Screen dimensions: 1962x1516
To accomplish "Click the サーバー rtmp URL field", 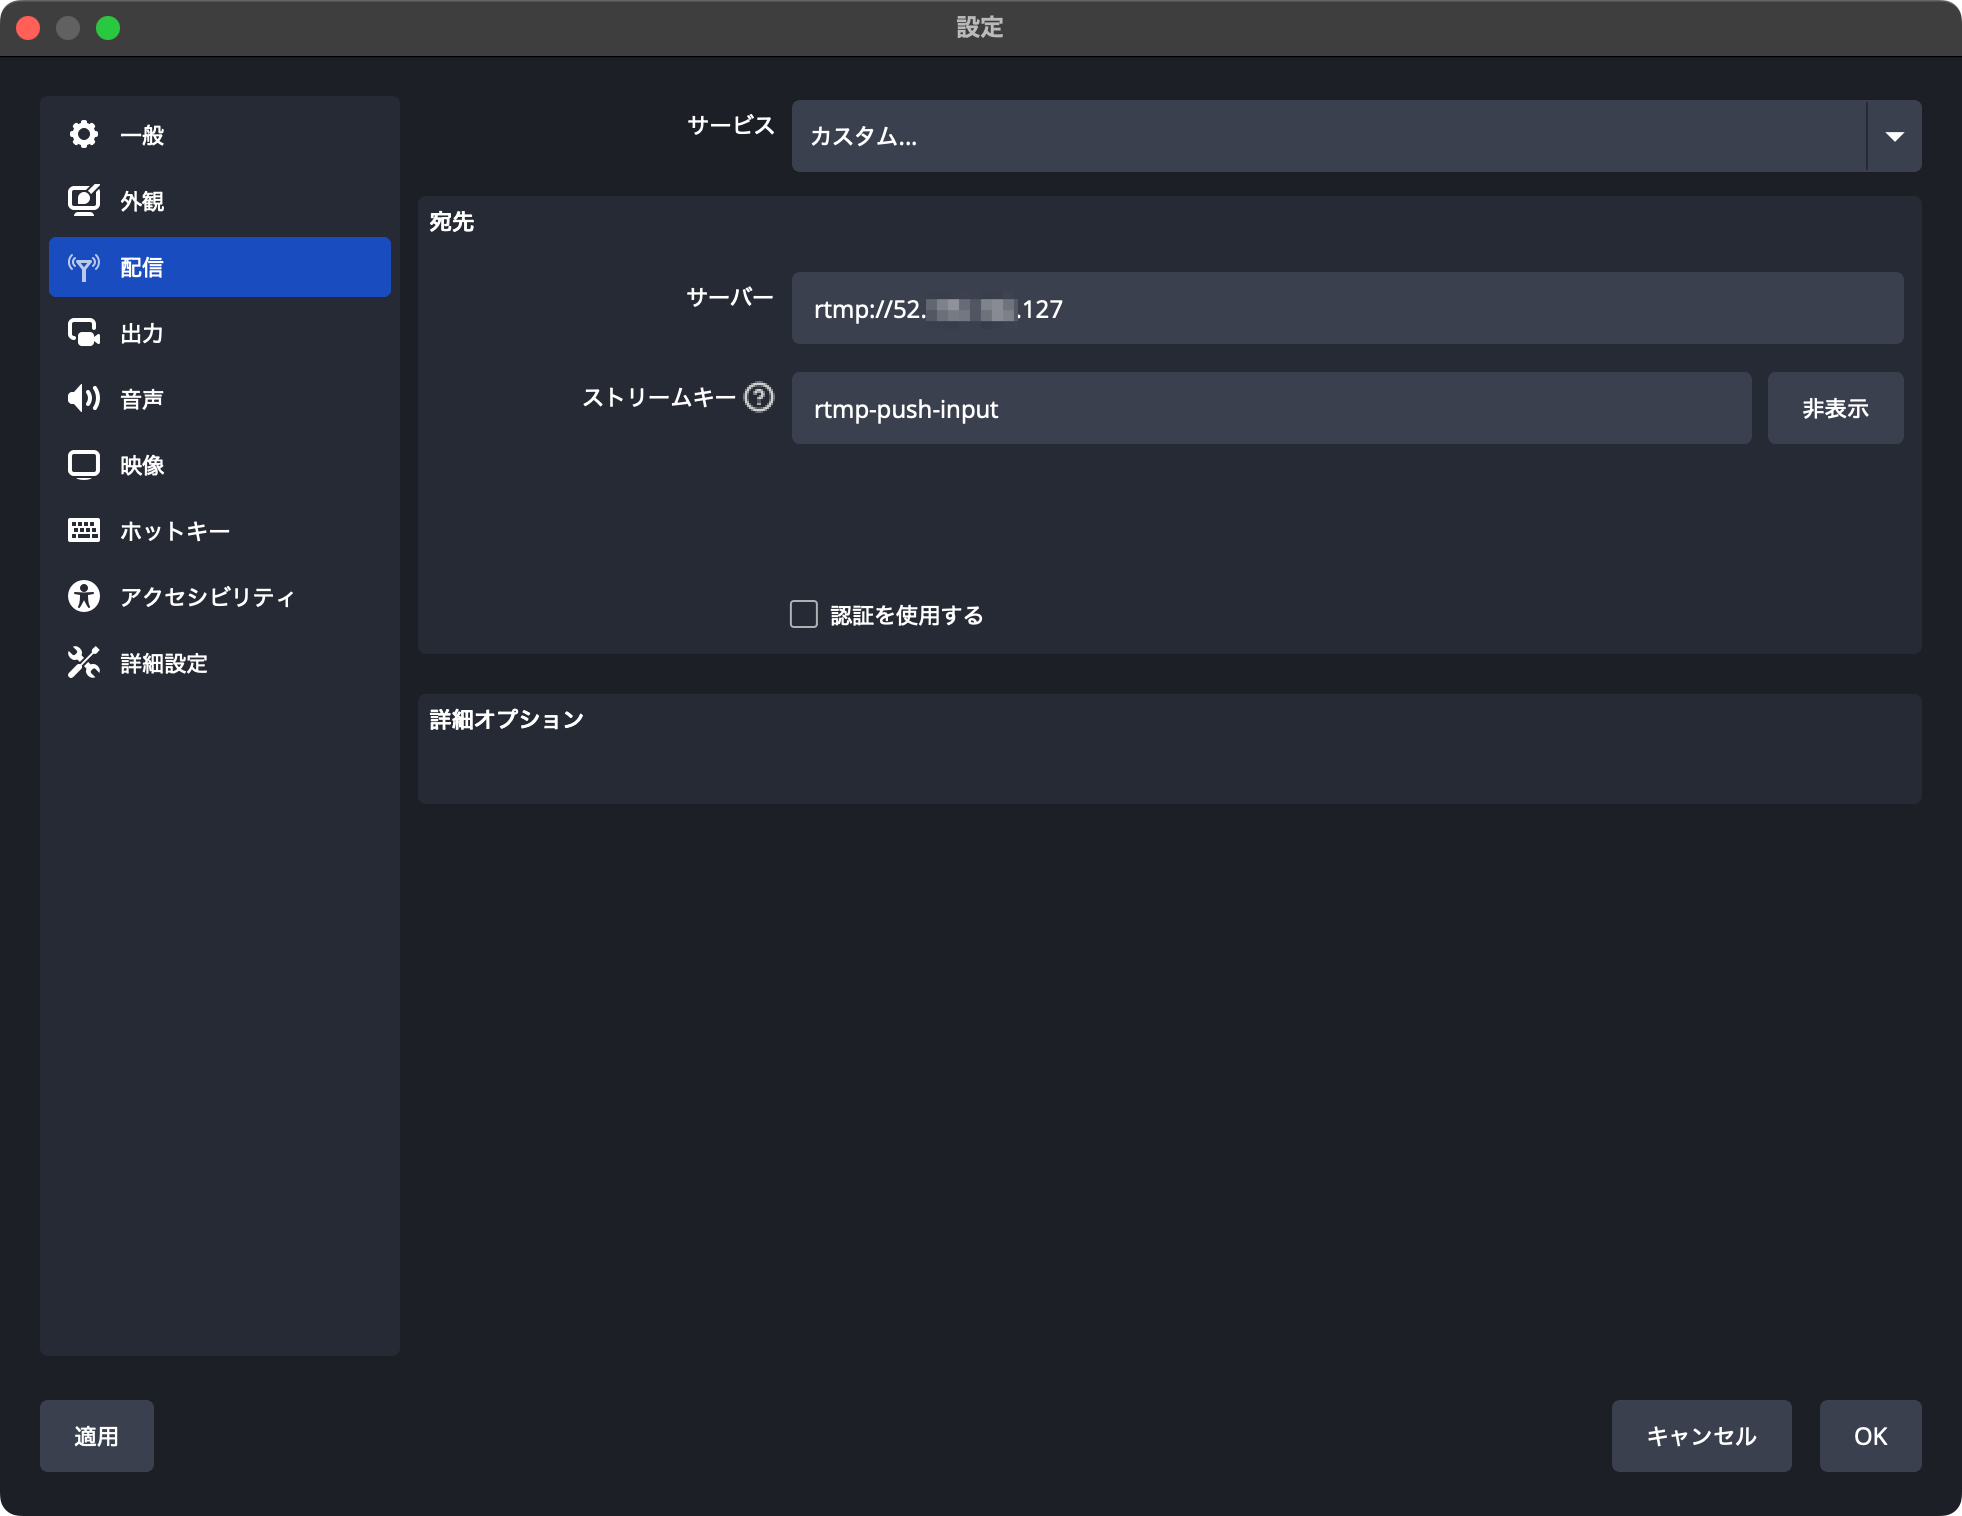I will point(1346,309).
